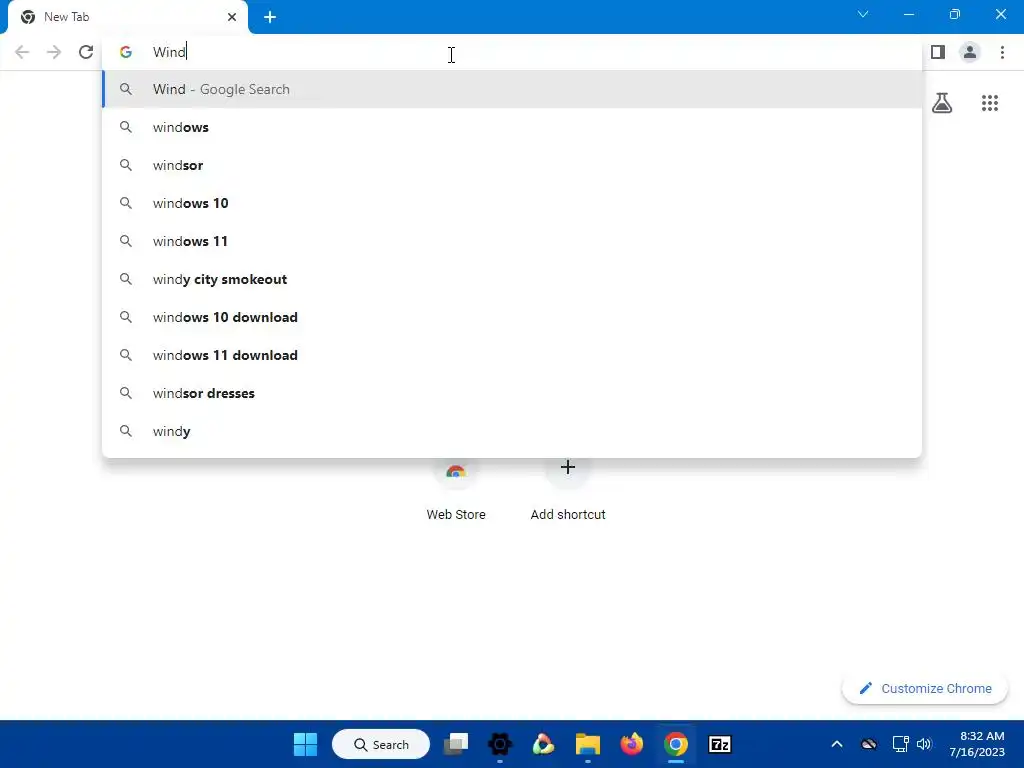Click the Google G icon in address bar

click(x=125, y=52)
